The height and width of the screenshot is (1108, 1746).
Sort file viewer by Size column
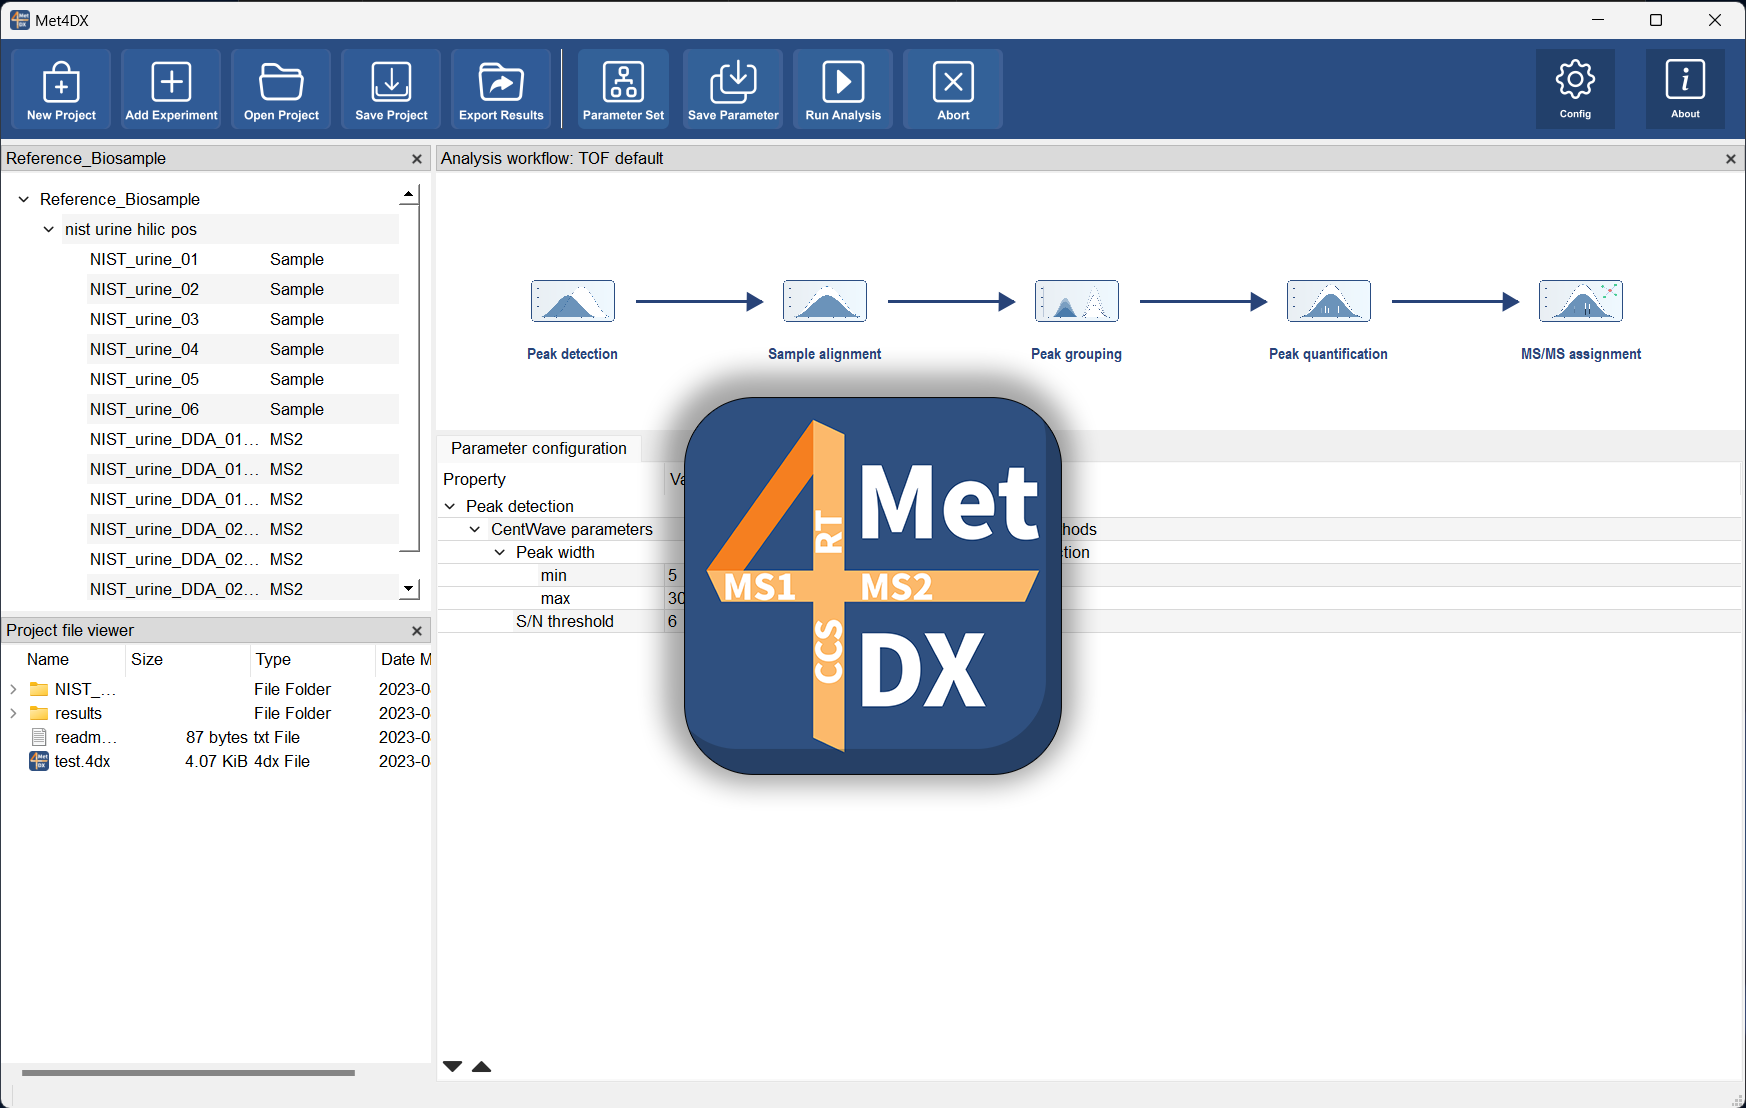coord(188,659)
